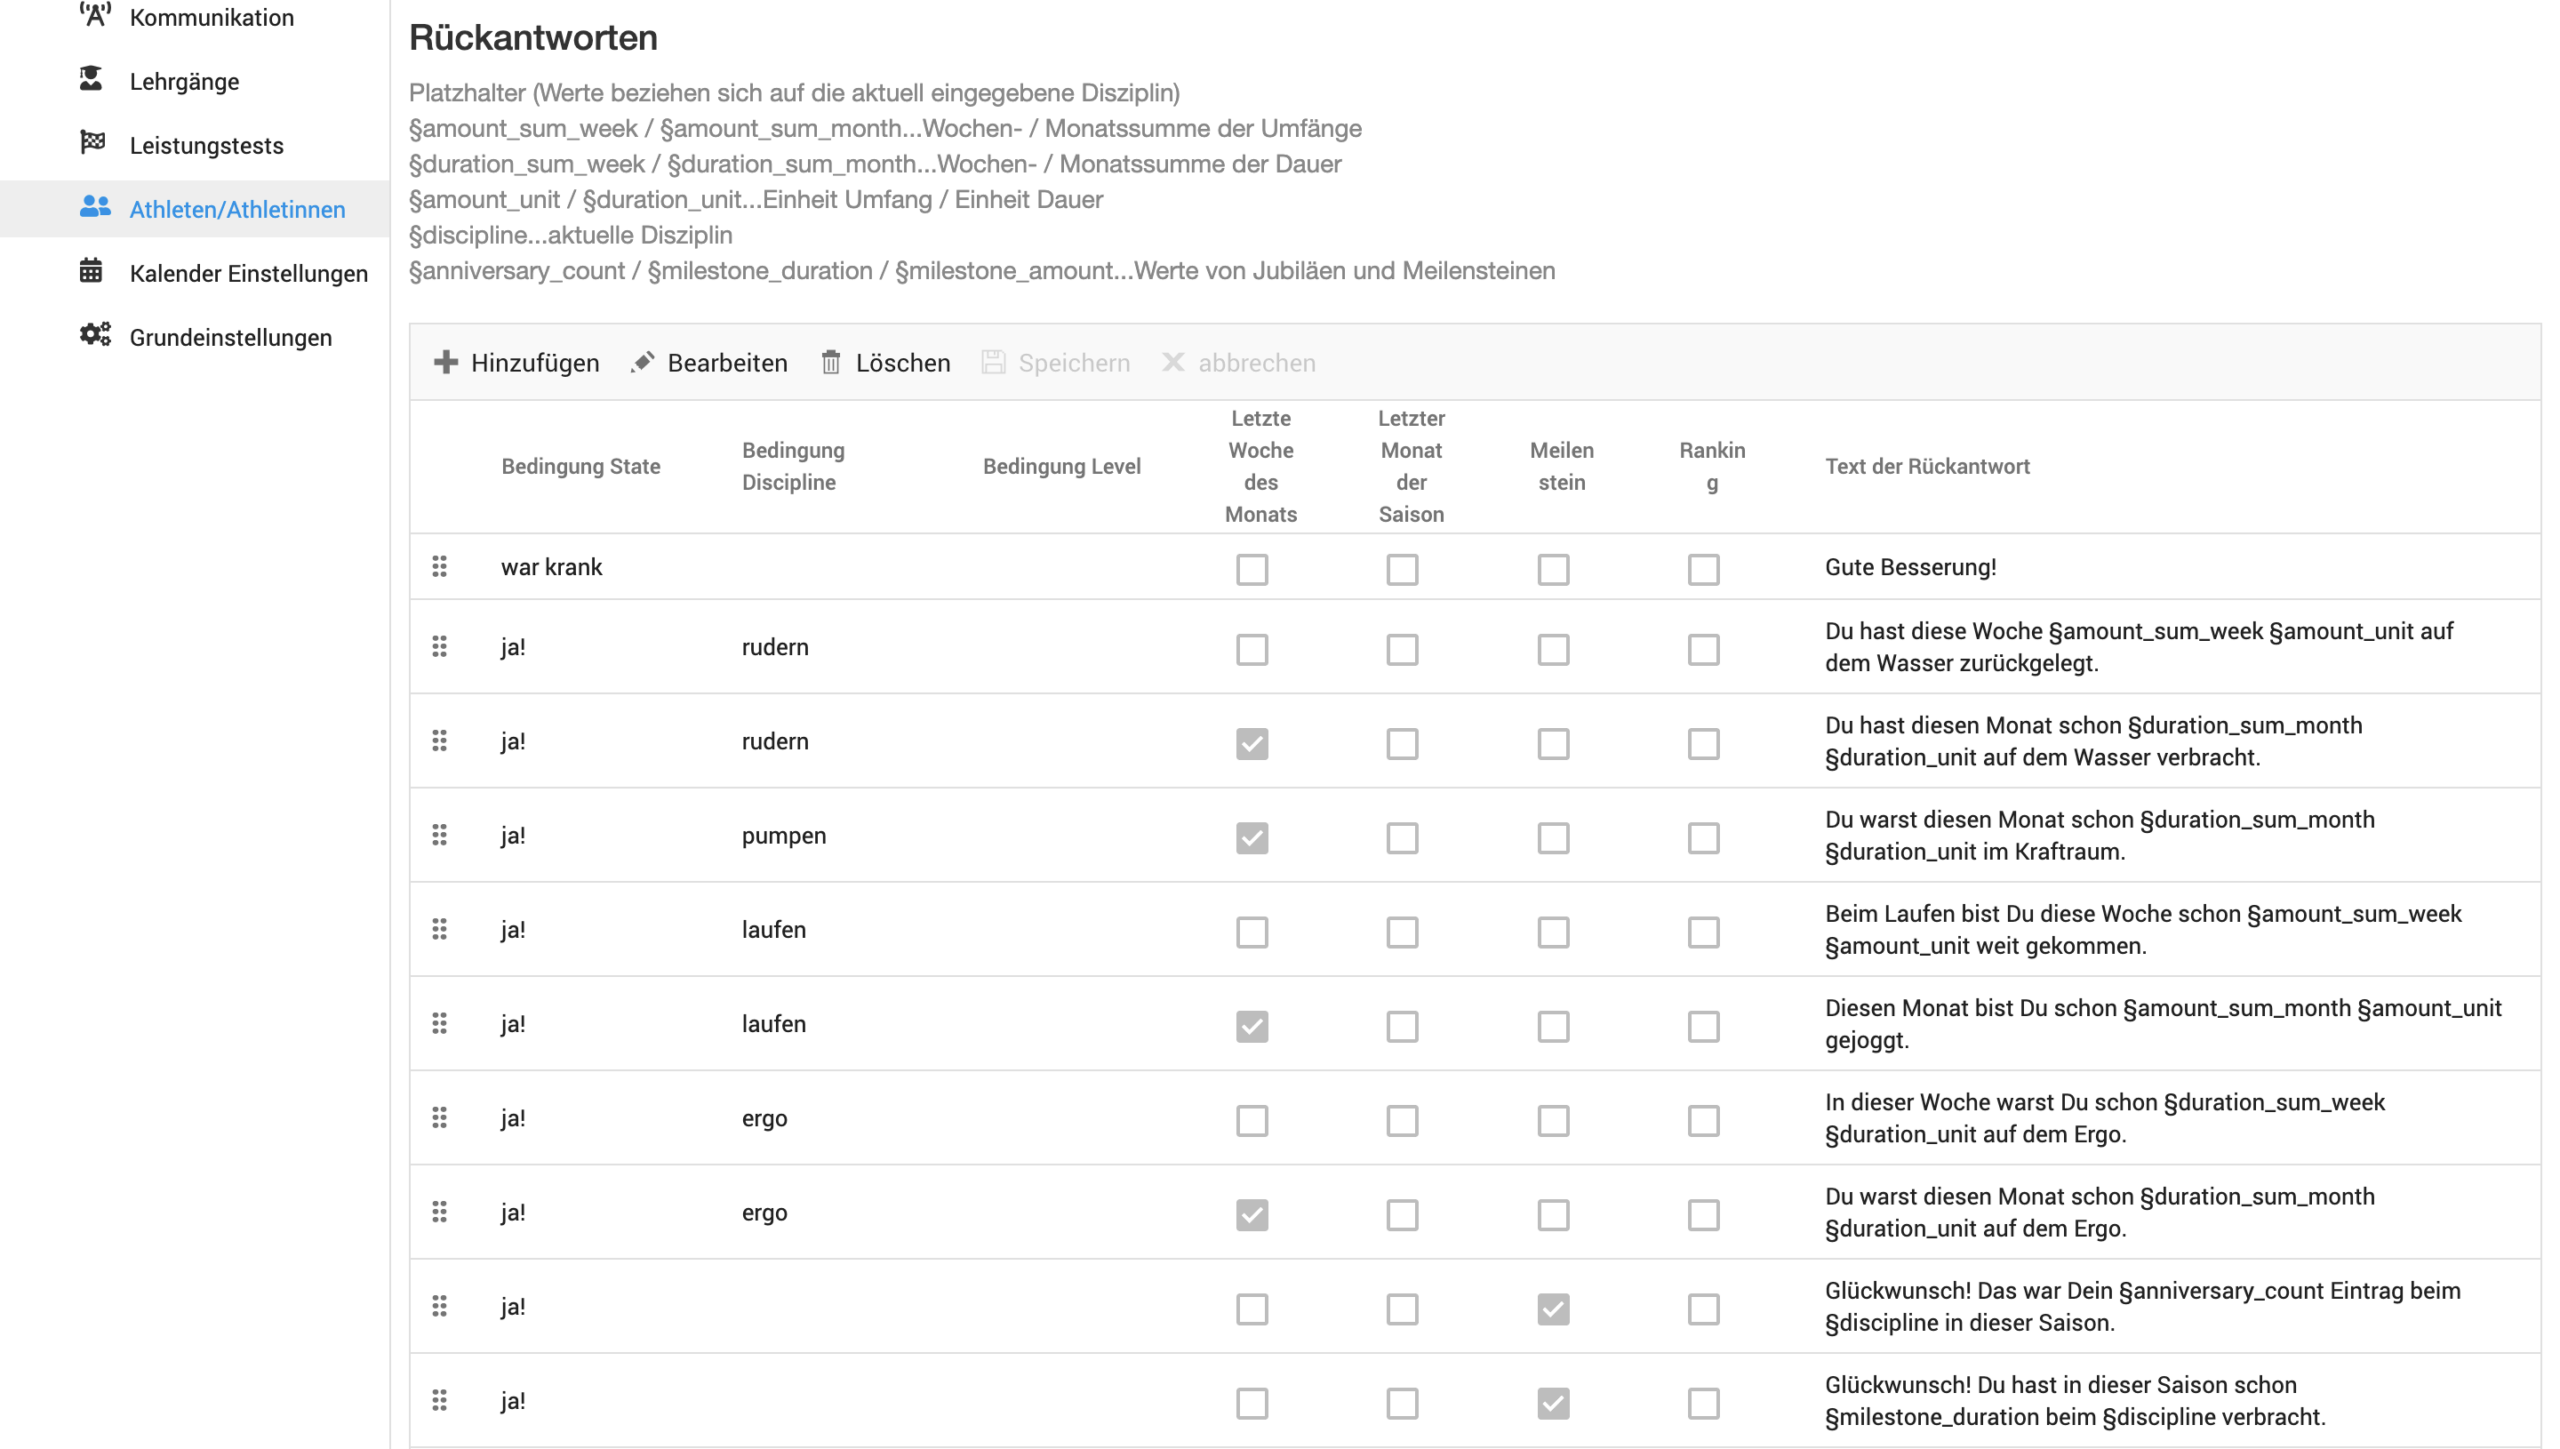Viewport: 2560px width, 1449px height.
Task: Click 'Bedingung State' column header
Action: pyautogui.click(x=581, y=466)
